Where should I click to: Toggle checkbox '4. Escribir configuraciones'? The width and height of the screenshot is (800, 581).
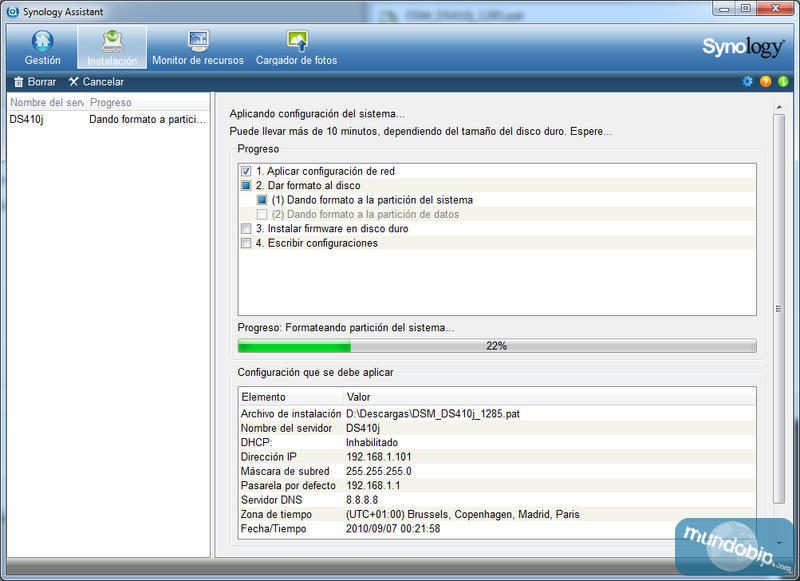tap(246, 243)
